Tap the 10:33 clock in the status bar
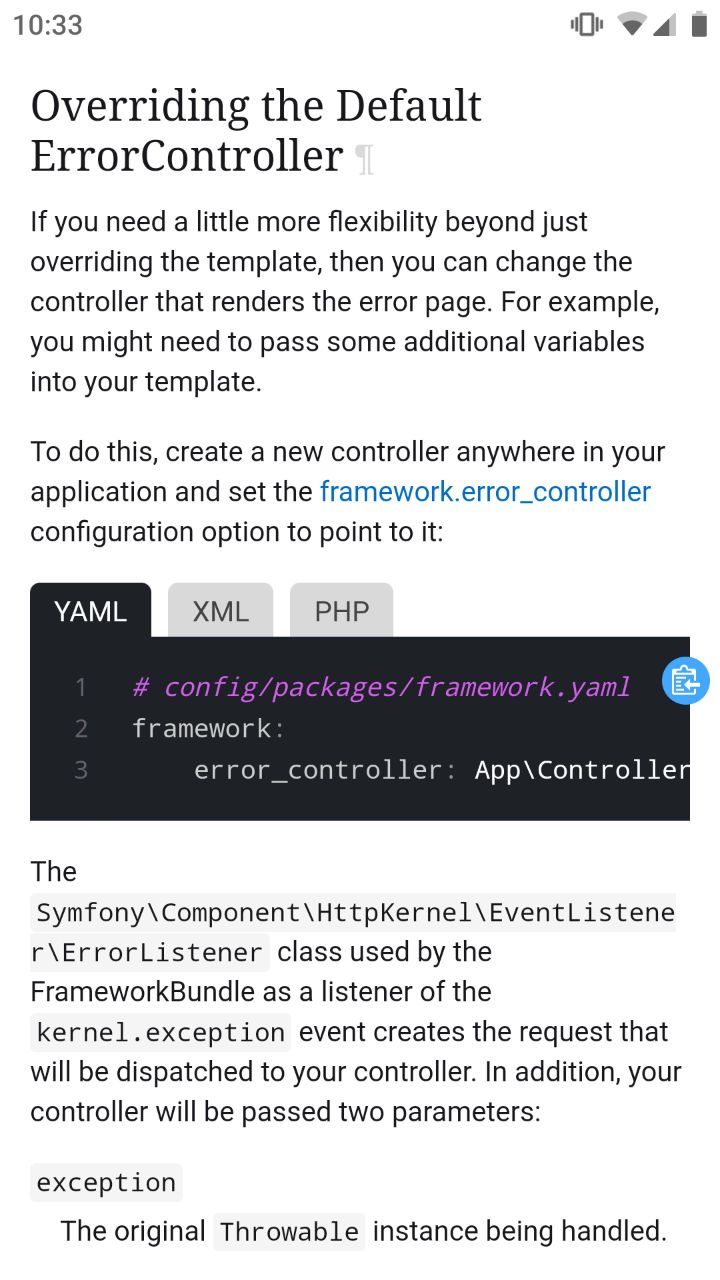The width and height of the screenshot is (720, 1280). tap(48, 25)
